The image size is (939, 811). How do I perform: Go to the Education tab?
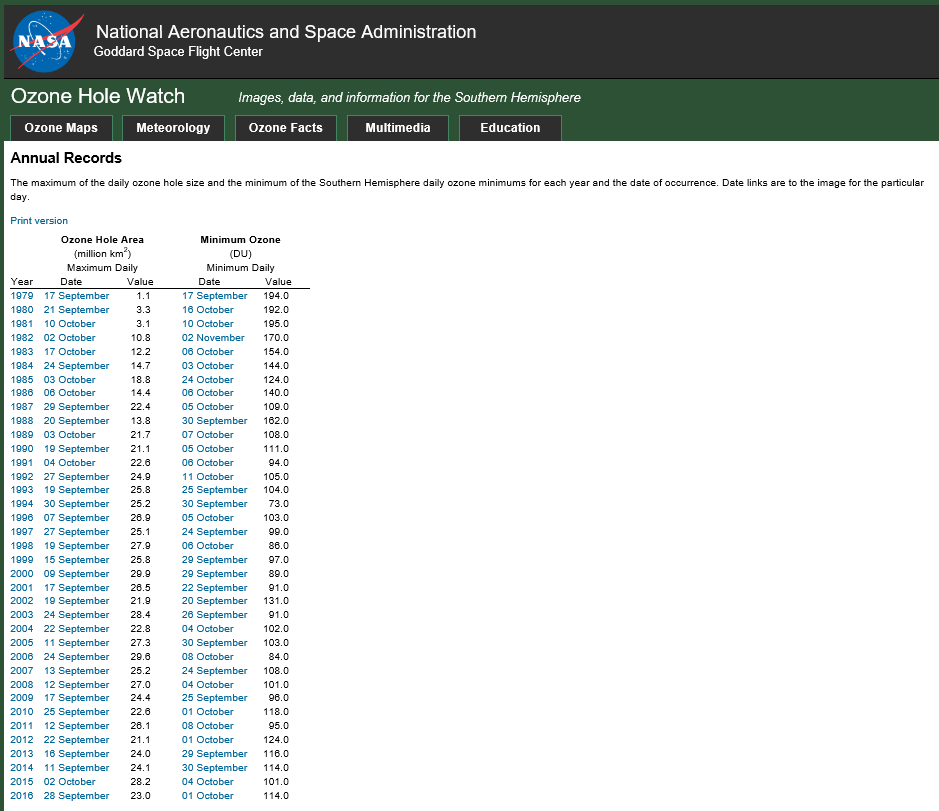510,128
